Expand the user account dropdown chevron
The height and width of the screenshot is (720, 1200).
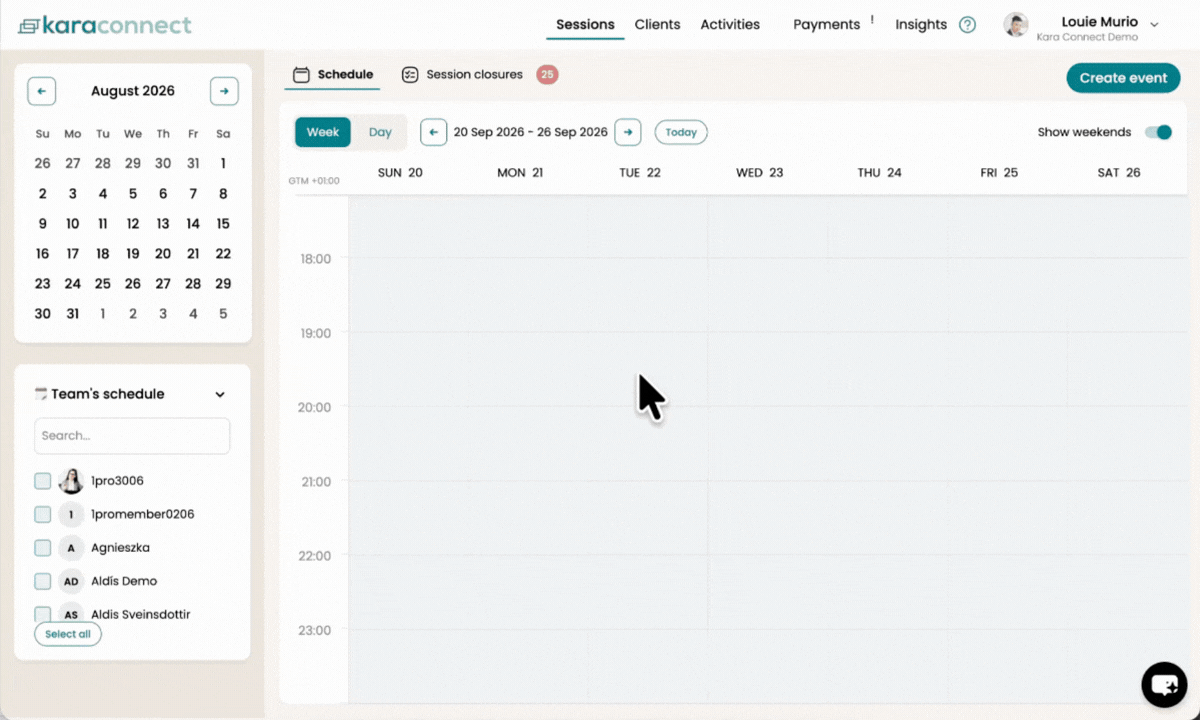(1155, 24)
